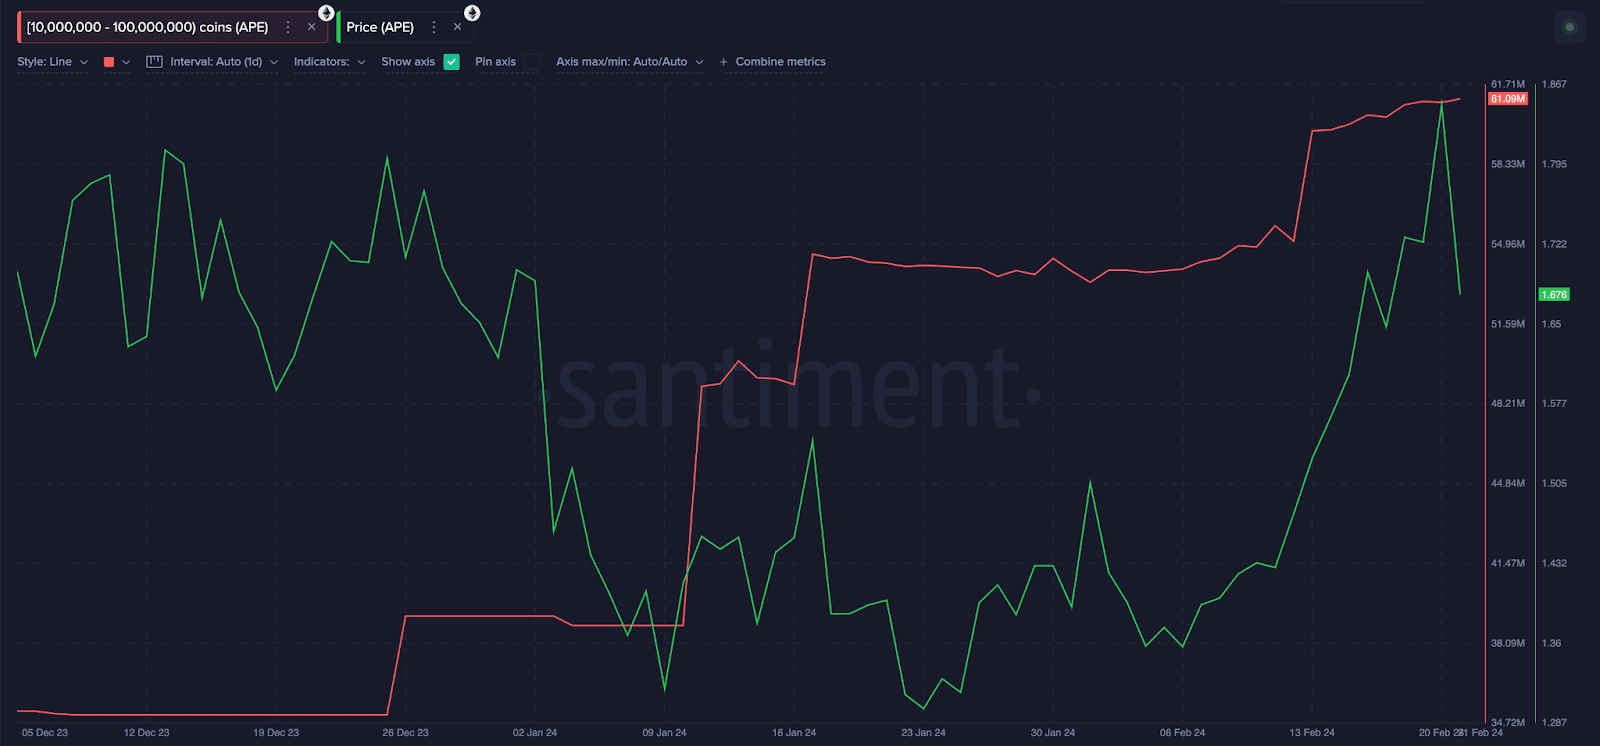Click the 06 Feb 24 date label
1600x746 pixels.
point(1182,733)
